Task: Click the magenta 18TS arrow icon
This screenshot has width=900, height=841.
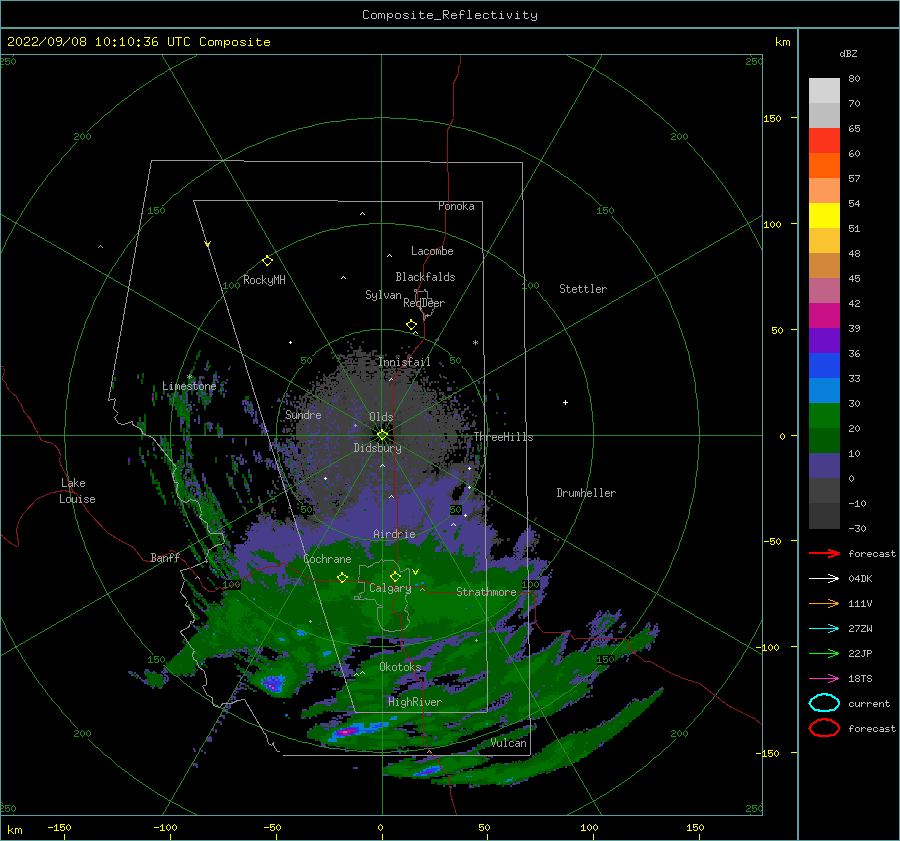Action: [x=824, y=679]
